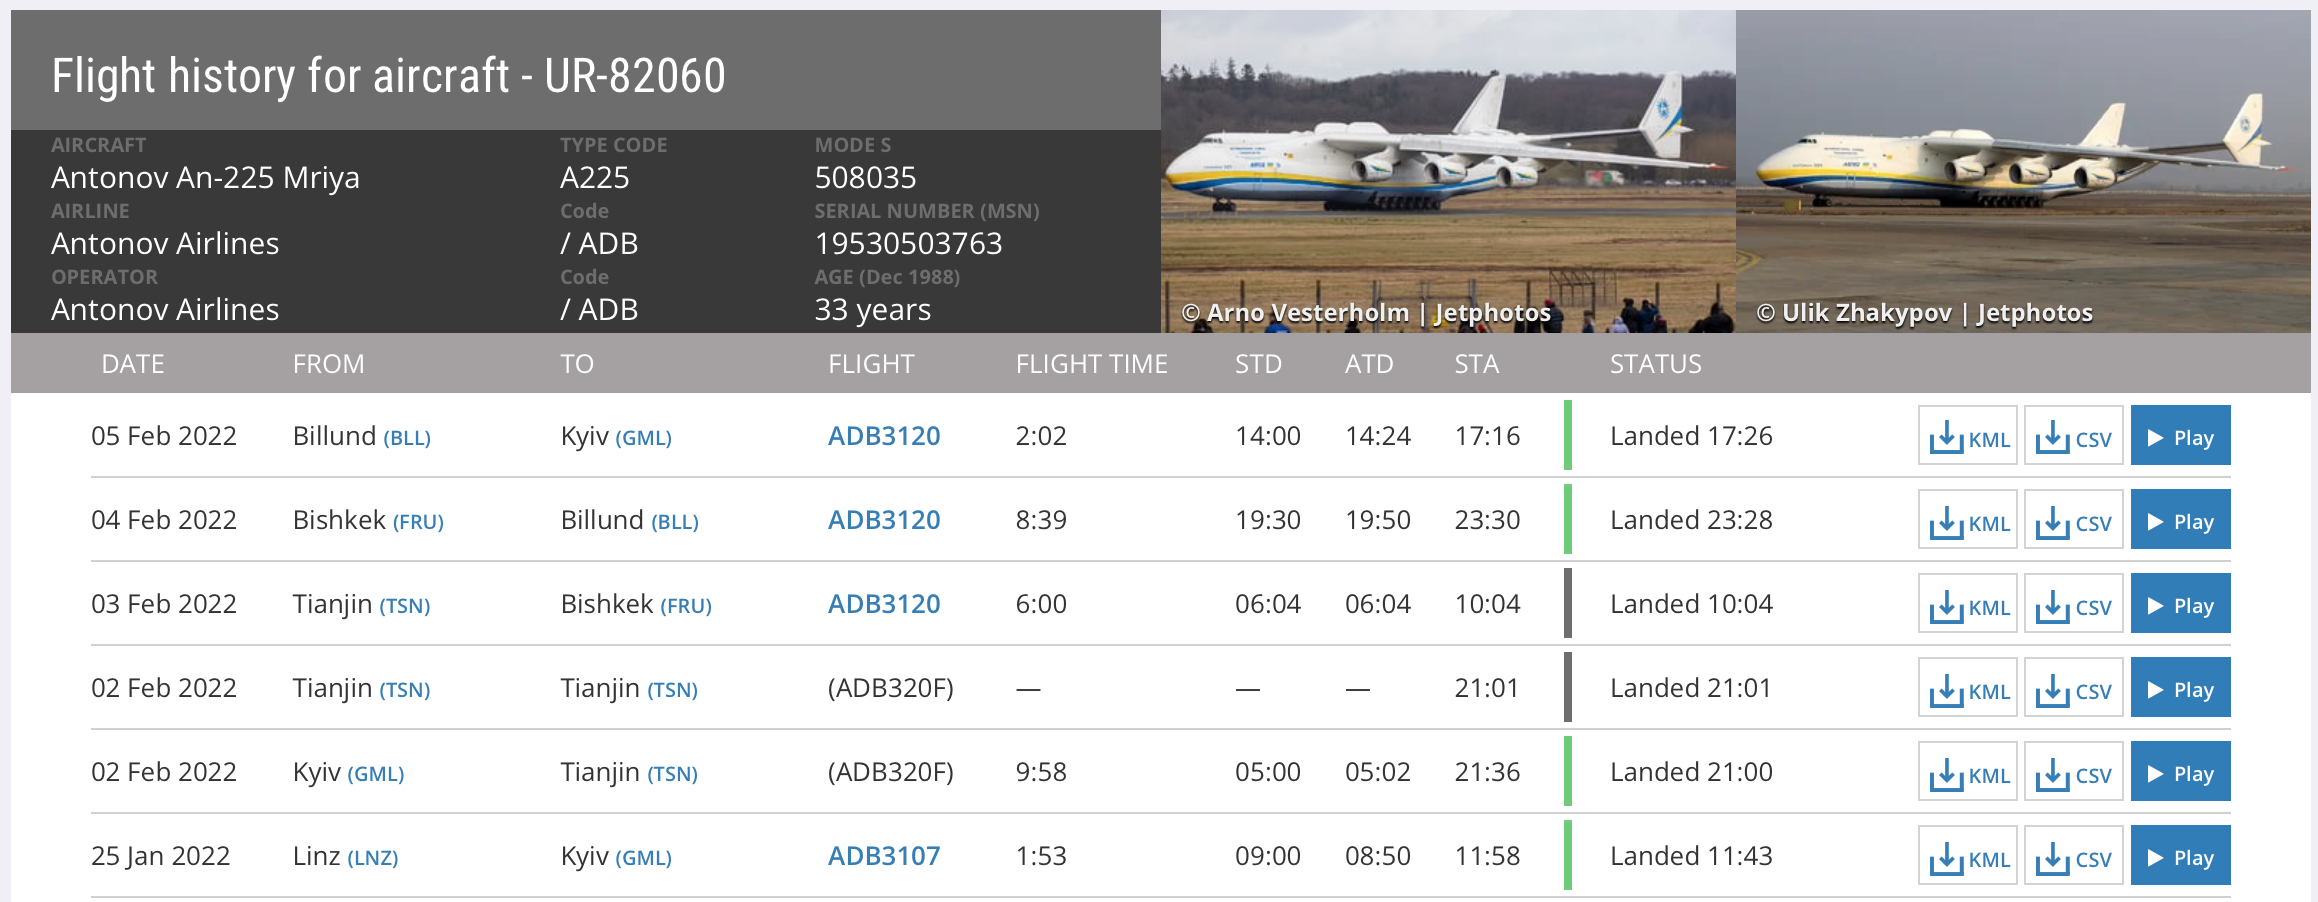Sort flights by the DATE column

[132, 363]
